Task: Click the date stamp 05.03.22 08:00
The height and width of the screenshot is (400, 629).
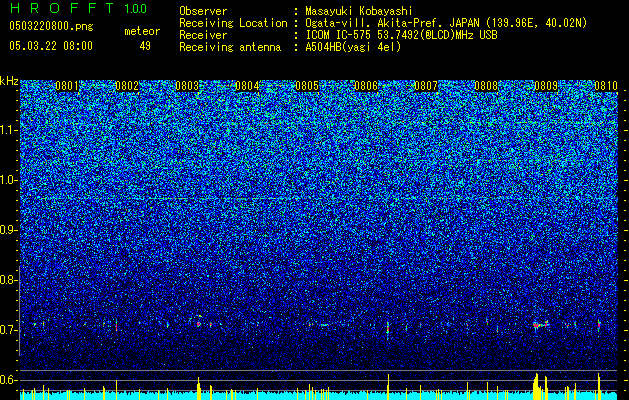Action: [51, 46]
